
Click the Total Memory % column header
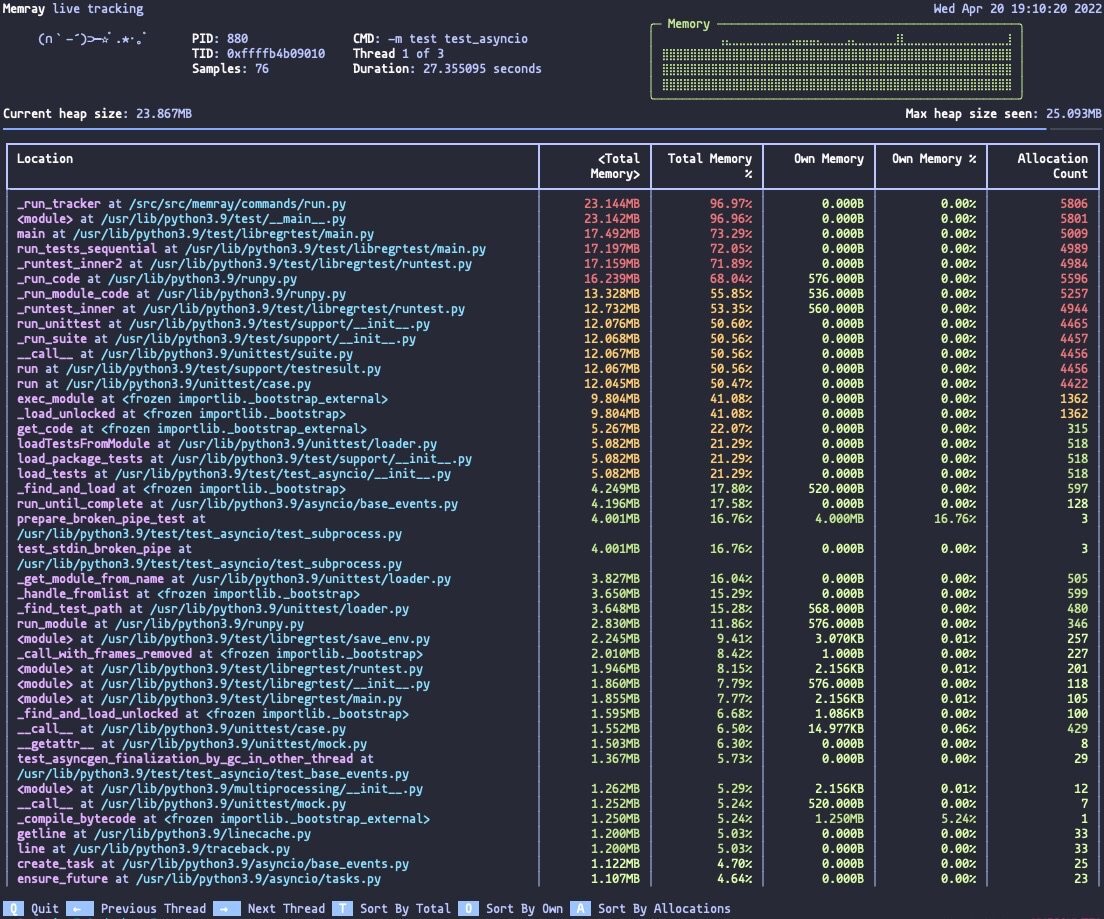(x=709, y=166)
